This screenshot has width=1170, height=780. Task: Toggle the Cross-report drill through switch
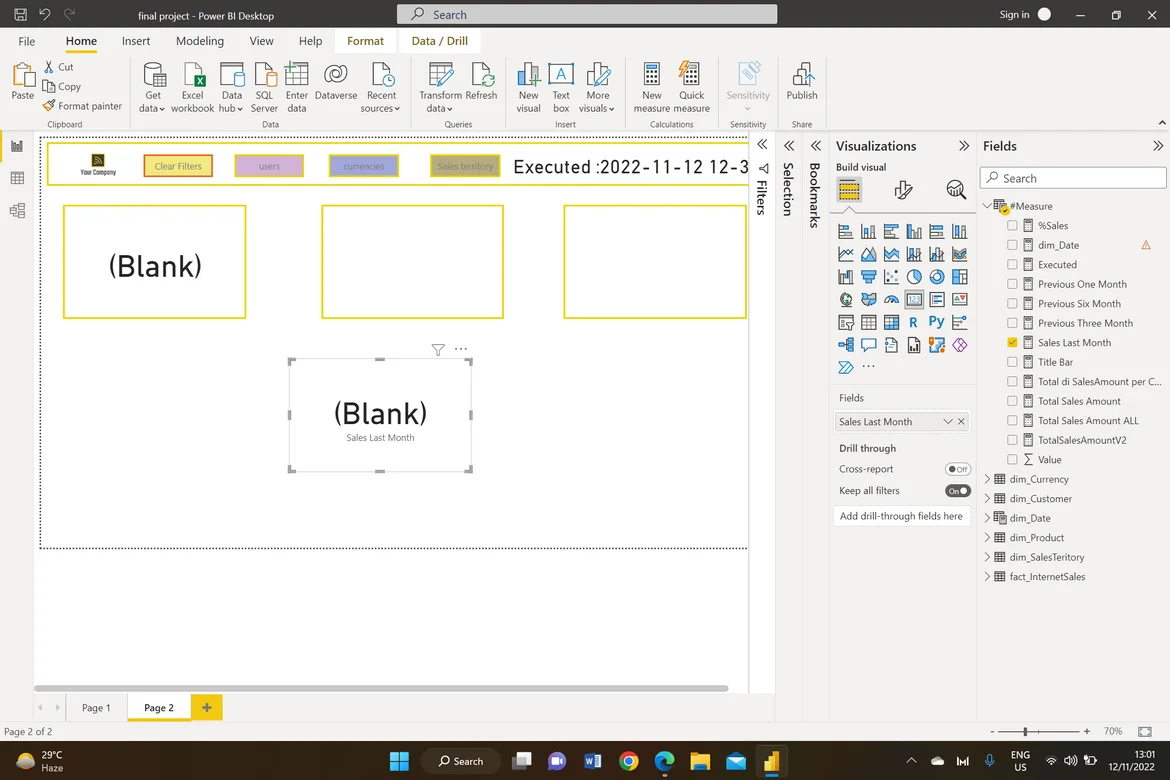coord(957,469)
